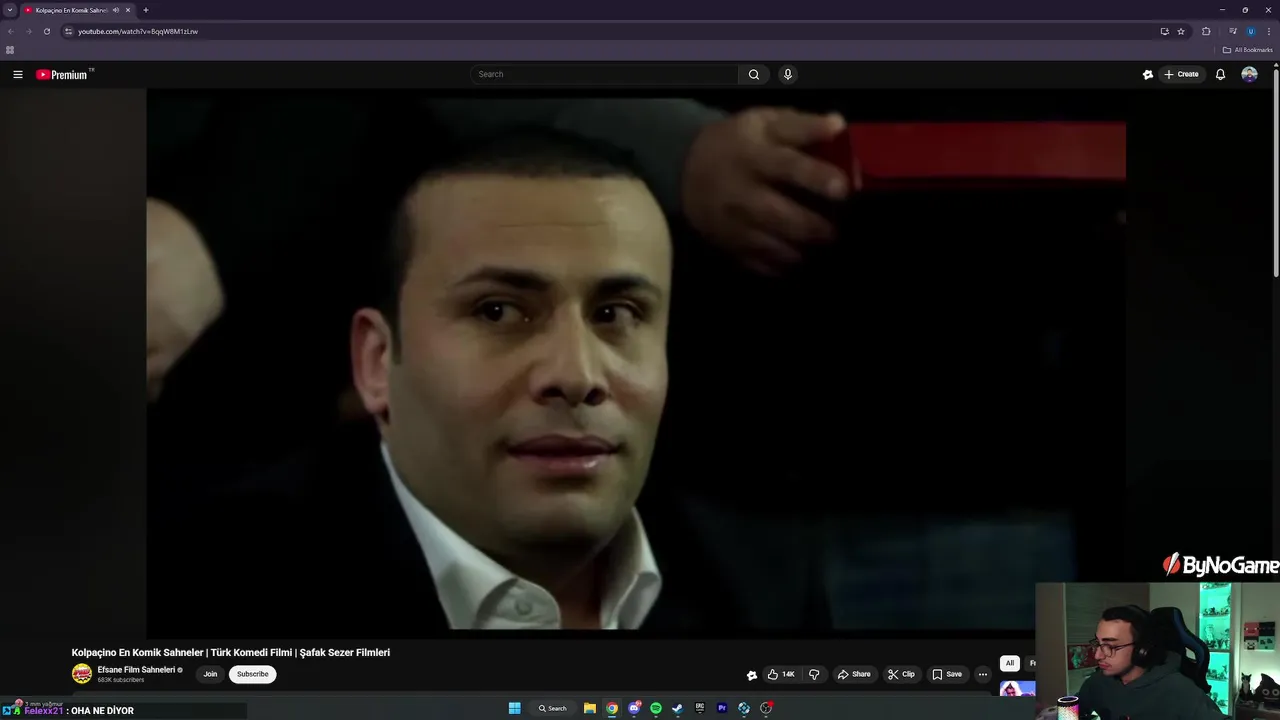The width and height of the screenshot is (1280, 720).
Task: Click the YouTube Premium logo
Action: pos(64,74)
